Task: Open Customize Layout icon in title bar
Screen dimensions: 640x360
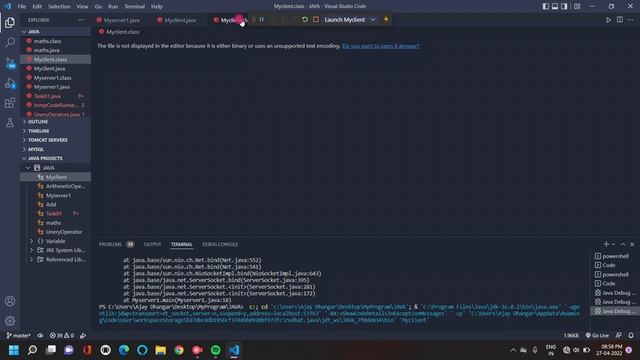Action: (x=577, y=6)
